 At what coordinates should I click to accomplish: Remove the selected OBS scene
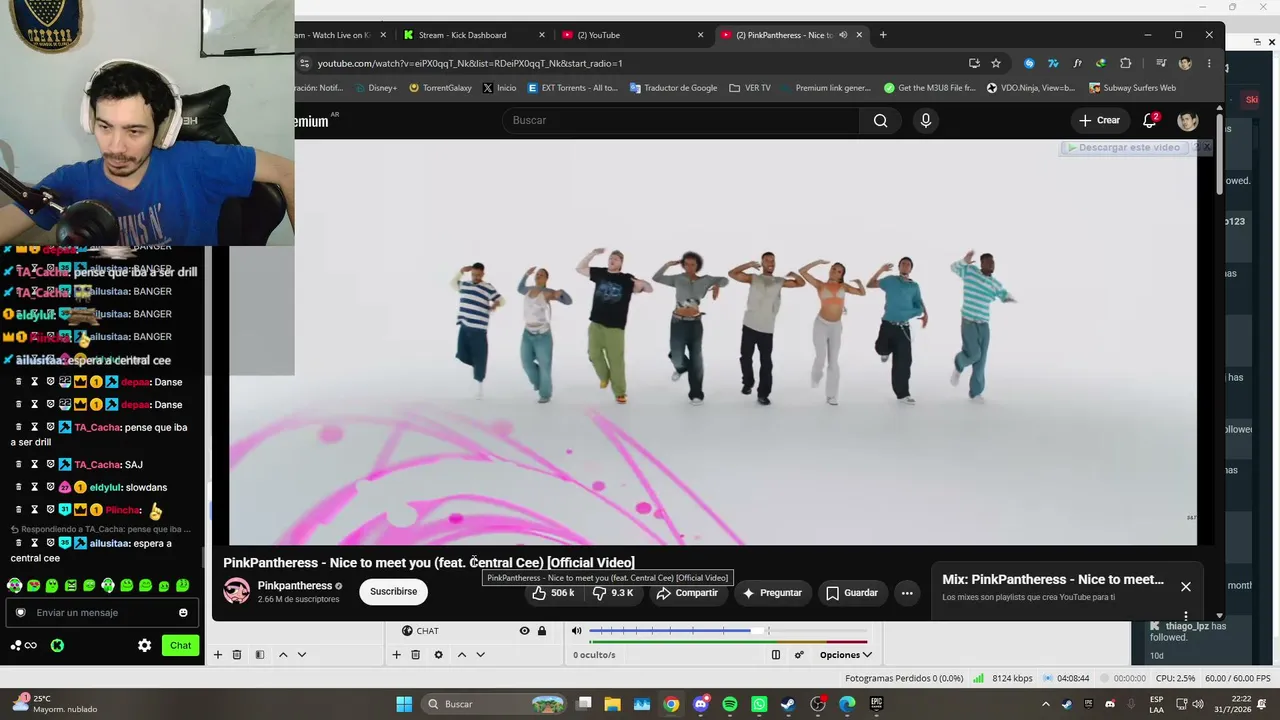click(237, 655)
